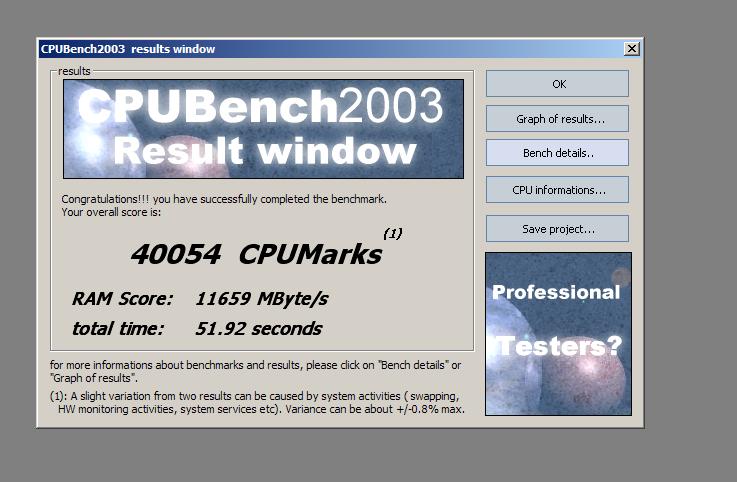Click the footnote (1) superscript marker
737x482 pixels.
point(393,233)
